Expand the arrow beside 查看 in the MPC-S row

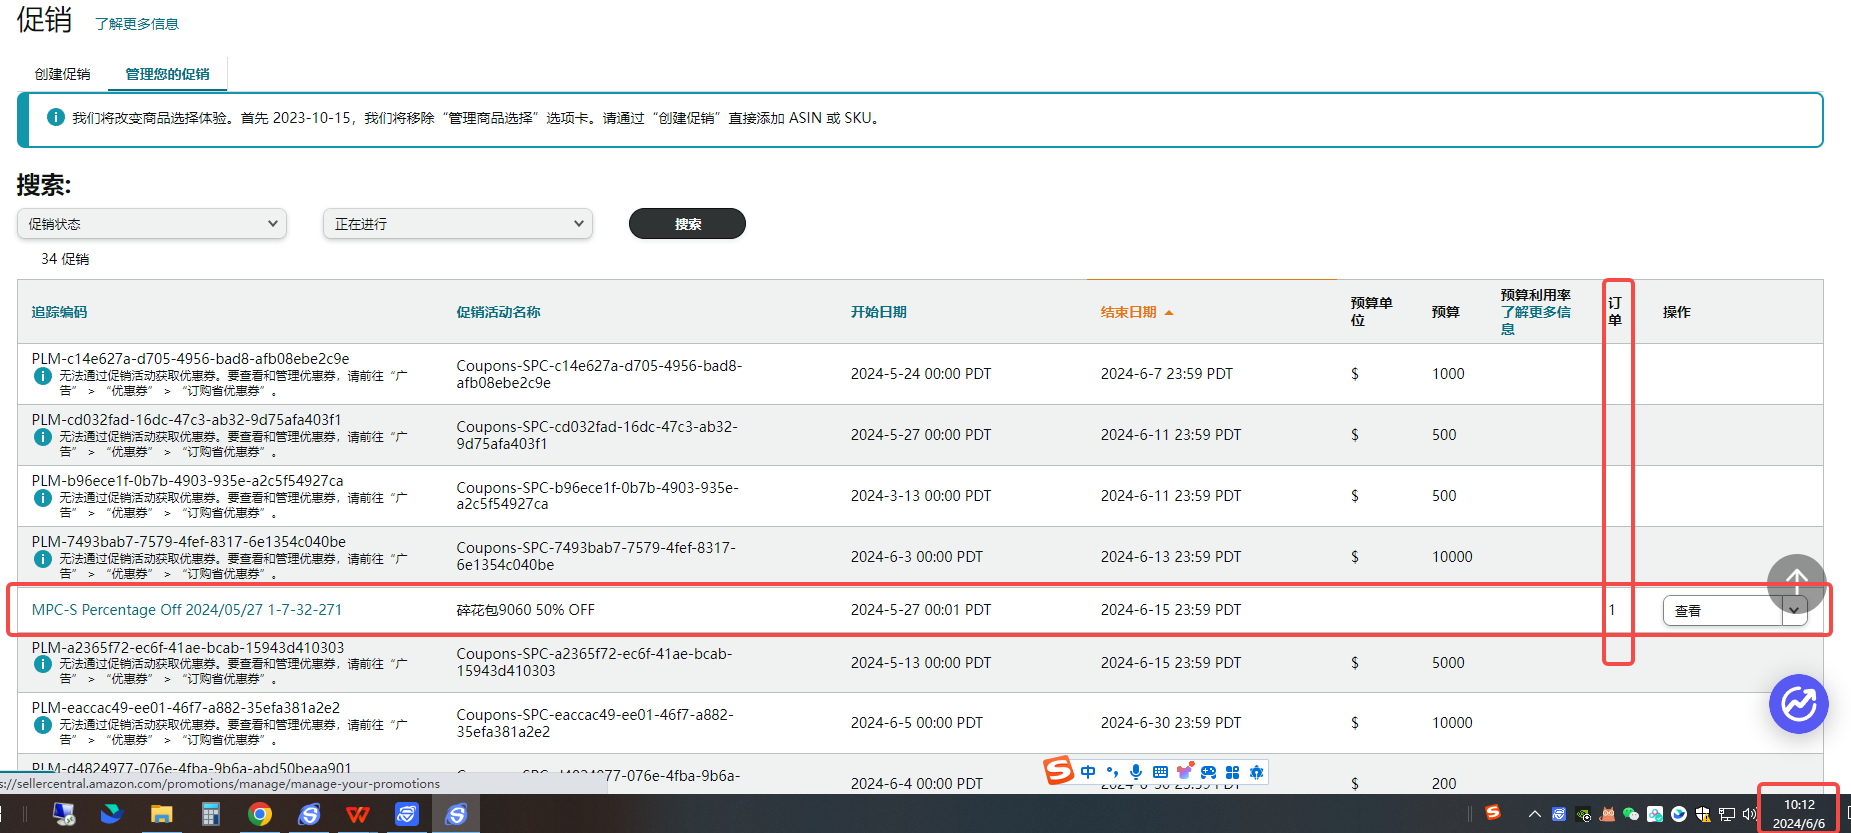pyautogui.click(x=1794, y=611)
